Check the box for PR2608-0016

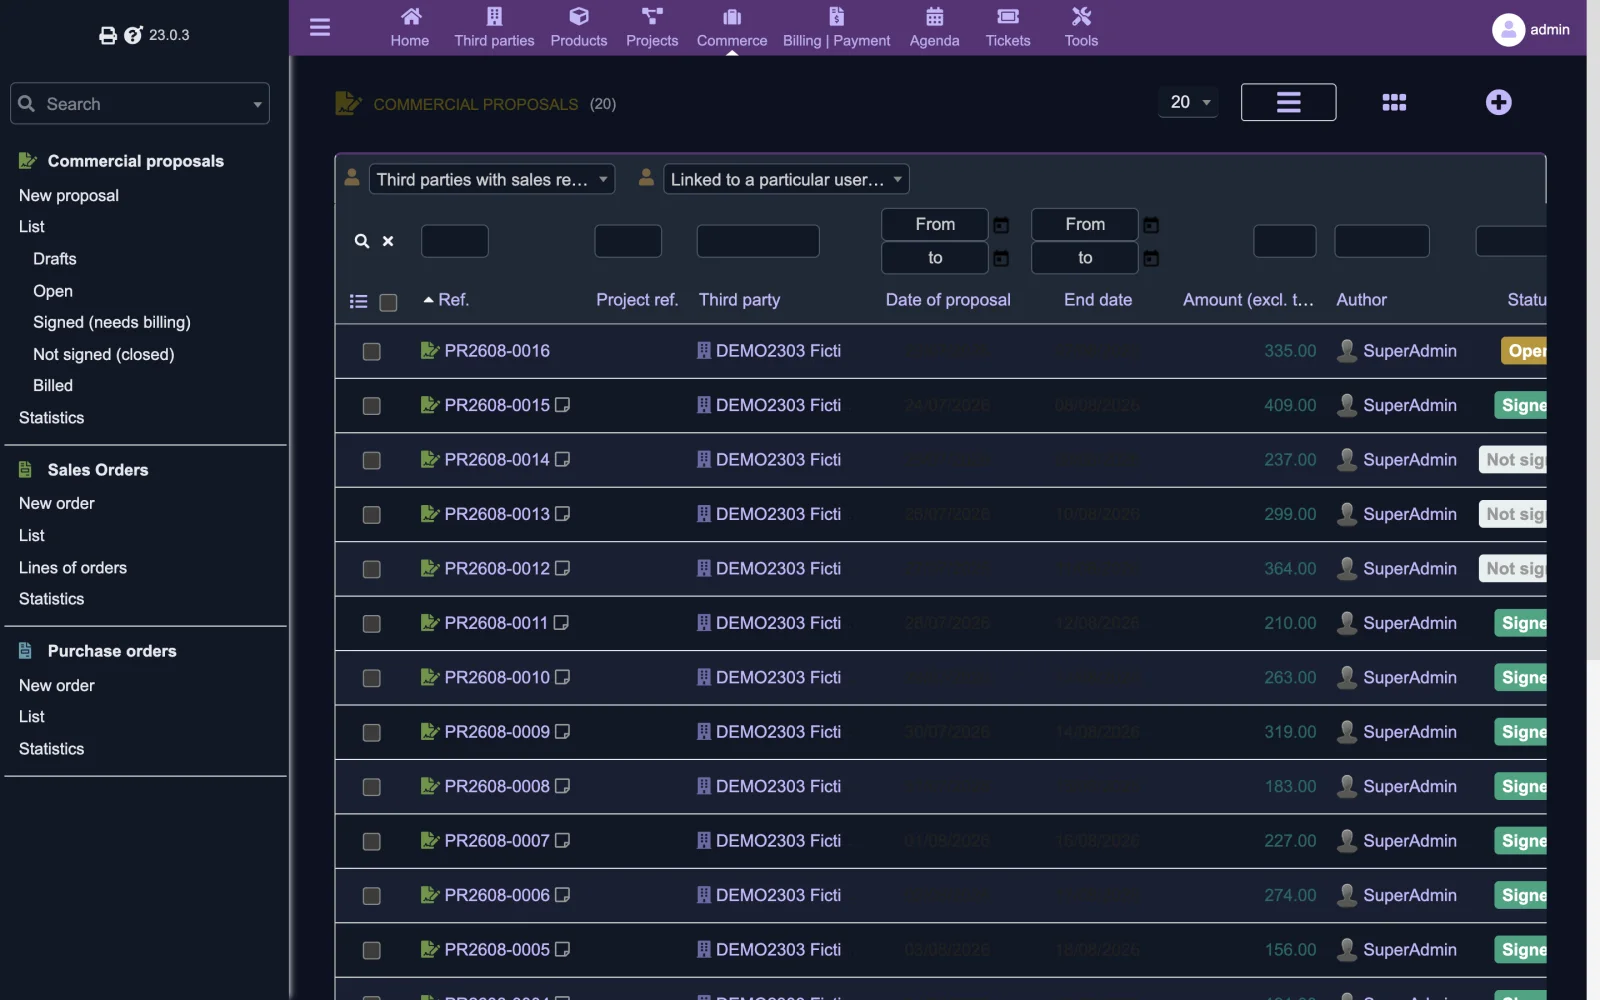pyautogui.click(x=372, y=351)
